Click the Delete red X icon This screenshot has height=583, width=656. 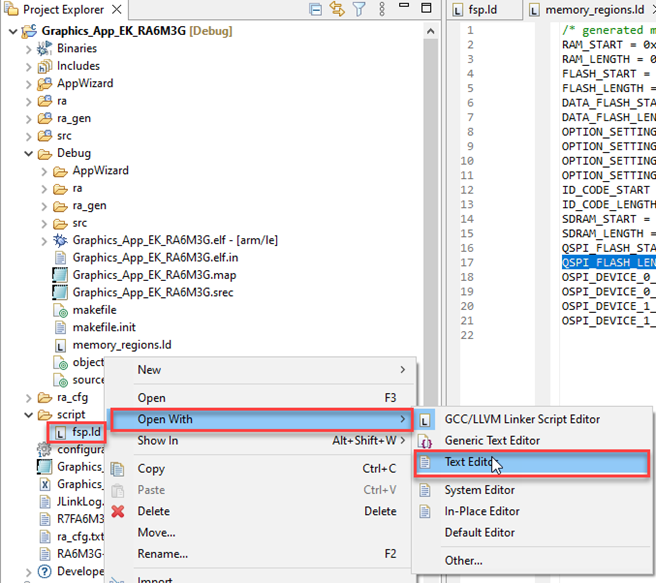coord(118,511)
